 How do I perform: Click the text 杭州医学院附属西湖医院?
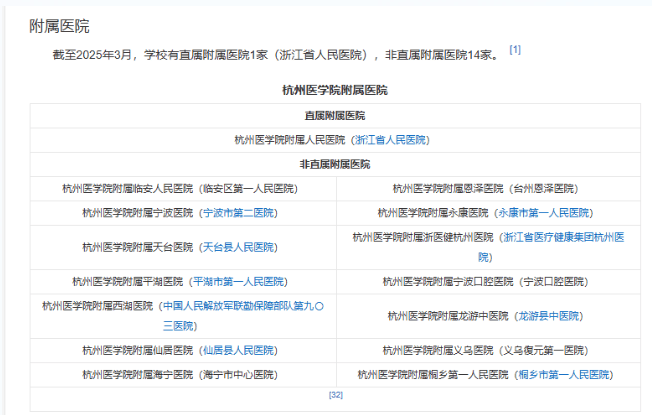click(x=98, y=306)
